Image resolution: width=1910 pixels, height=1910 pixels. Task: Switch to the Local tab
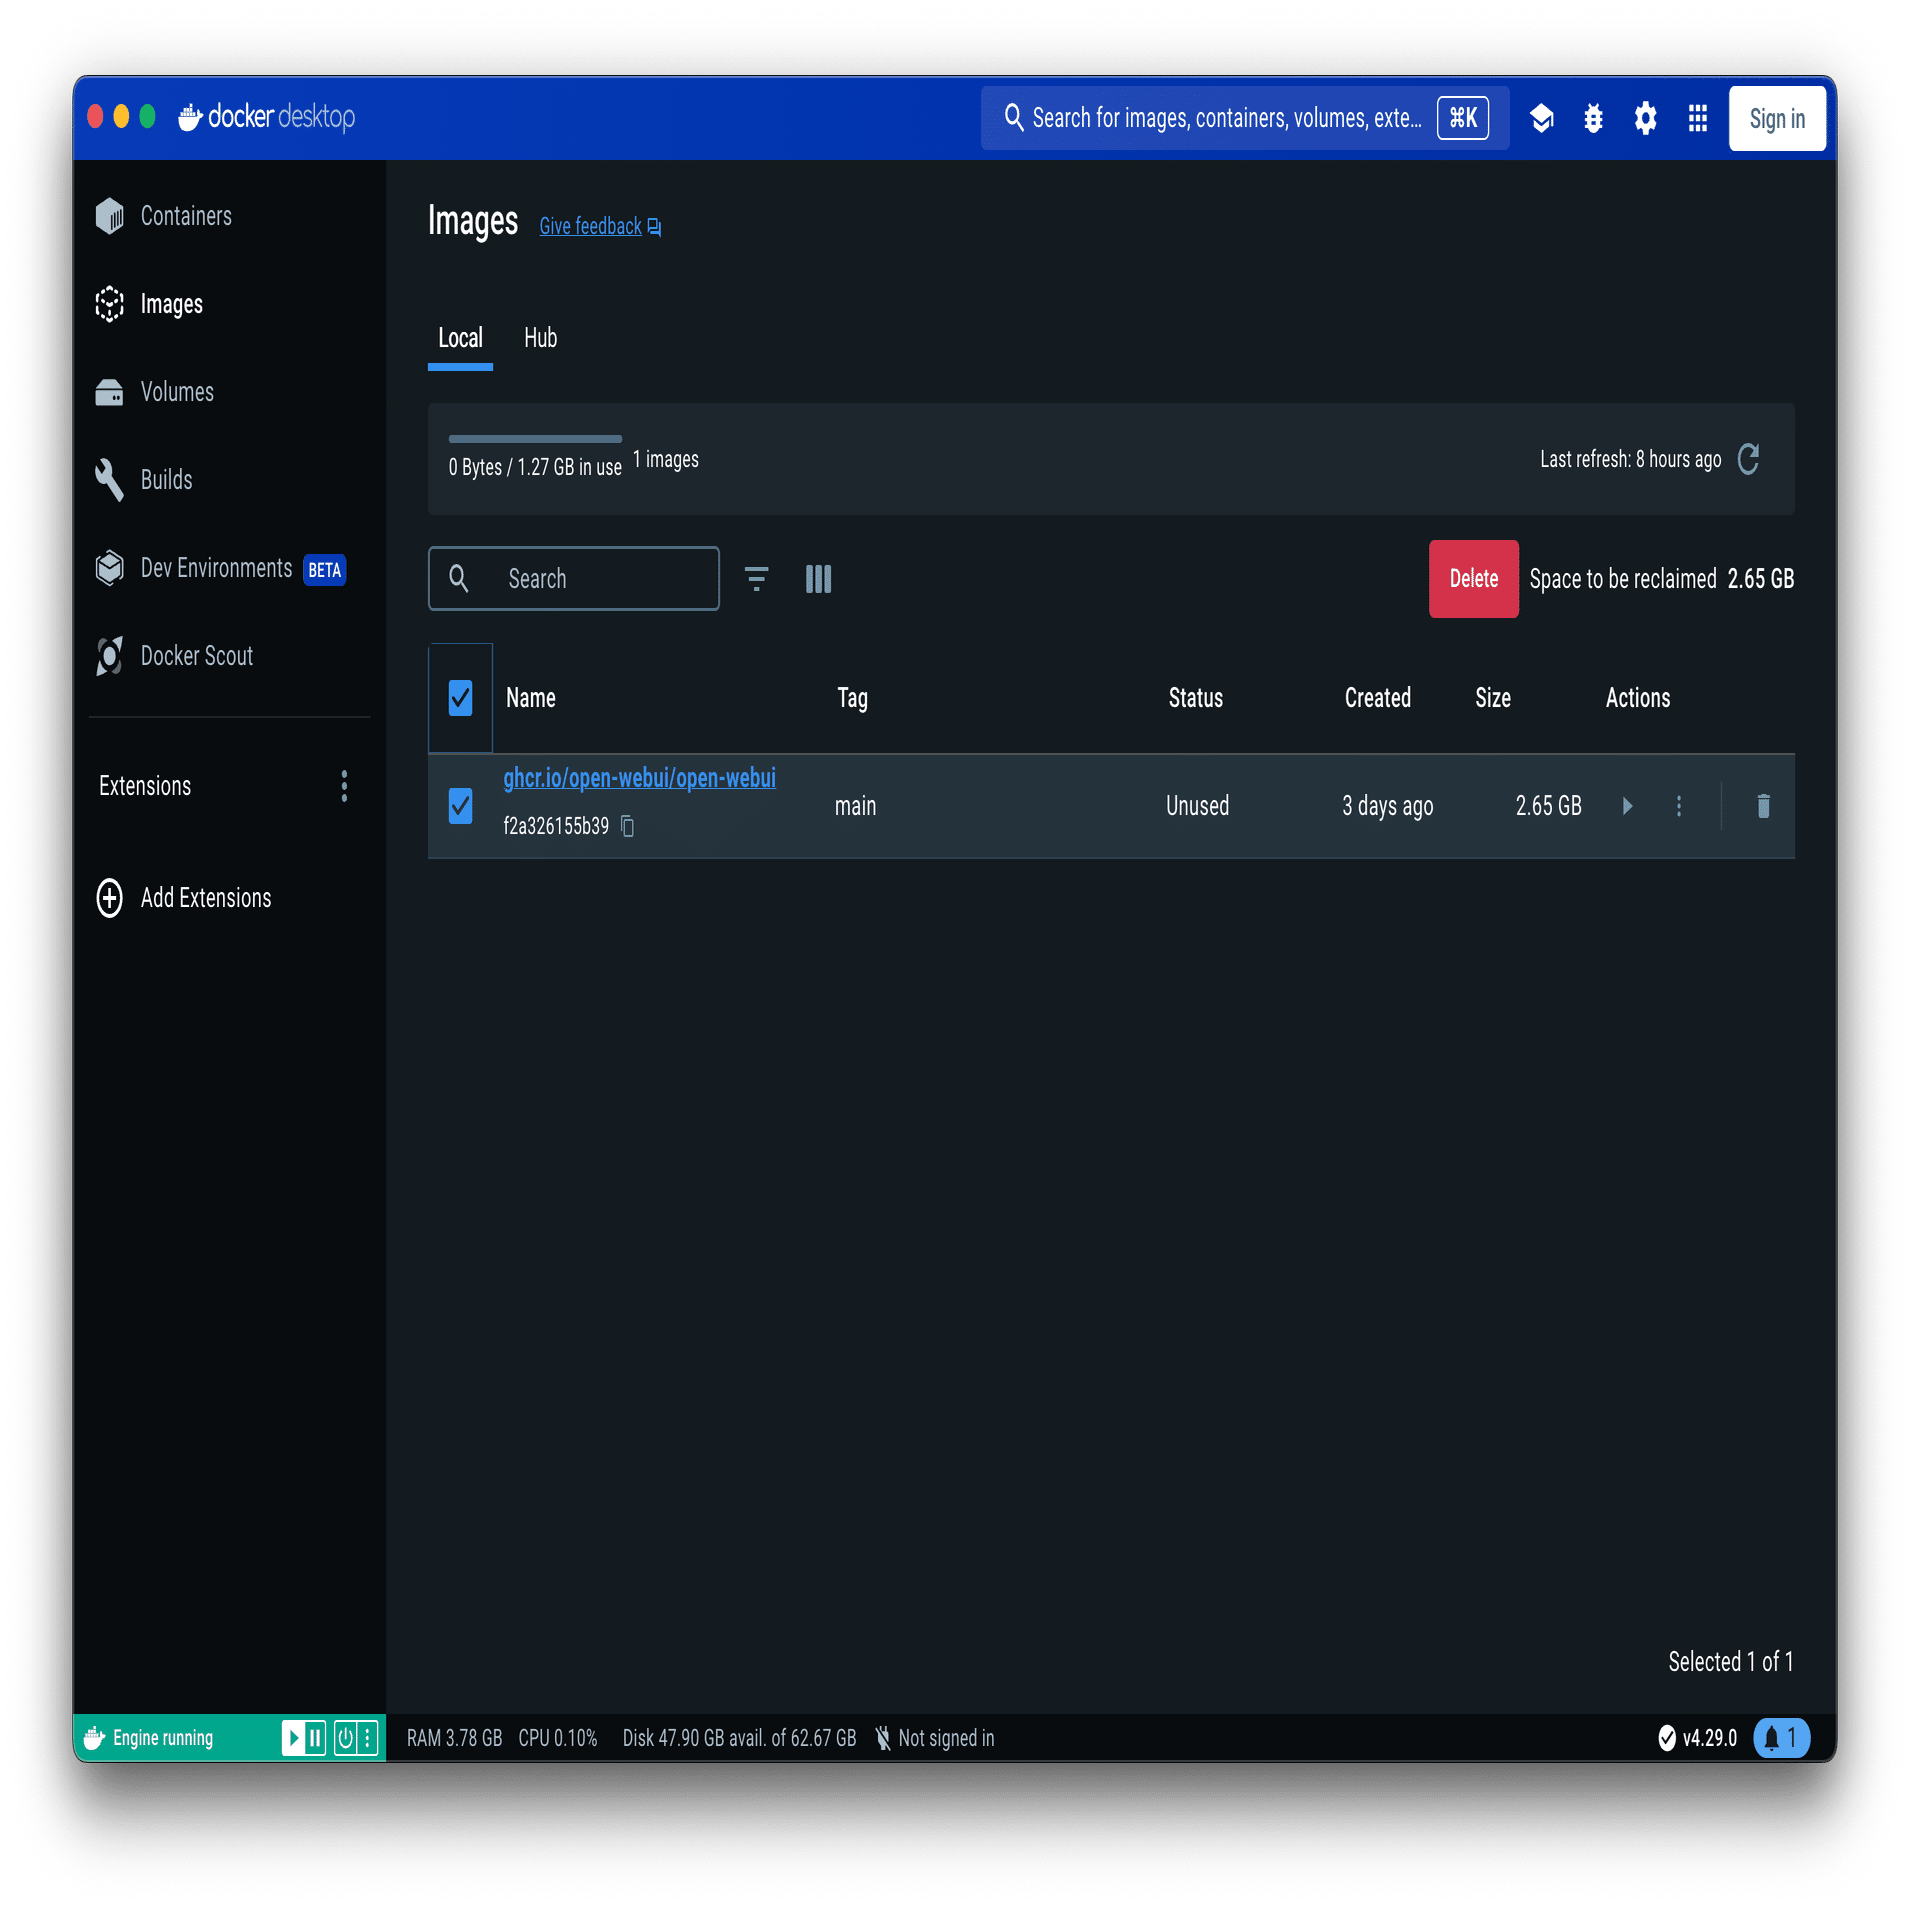pos(460,338)
